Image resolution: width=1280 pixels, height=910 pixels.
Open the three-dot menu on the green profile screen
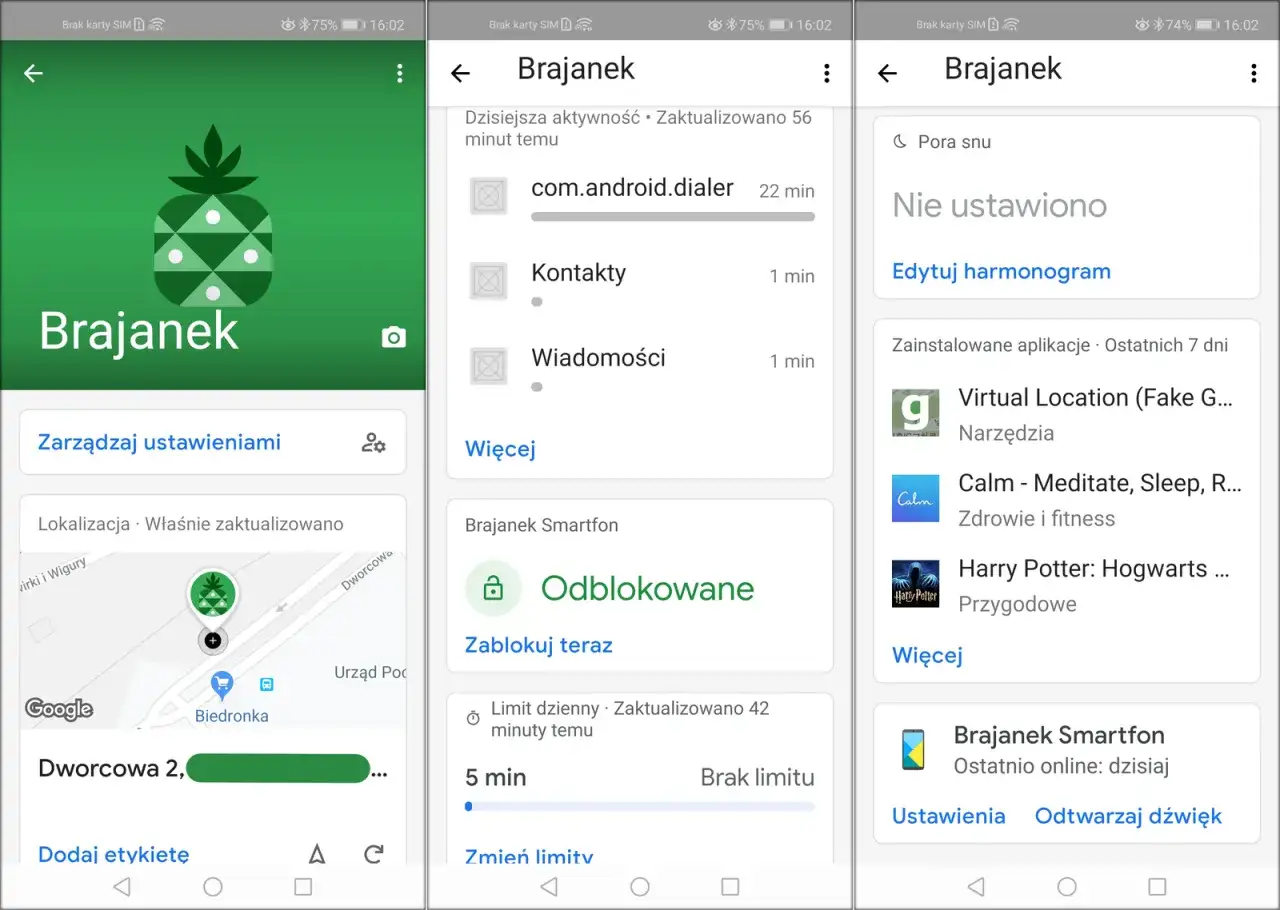click(399, 73)
